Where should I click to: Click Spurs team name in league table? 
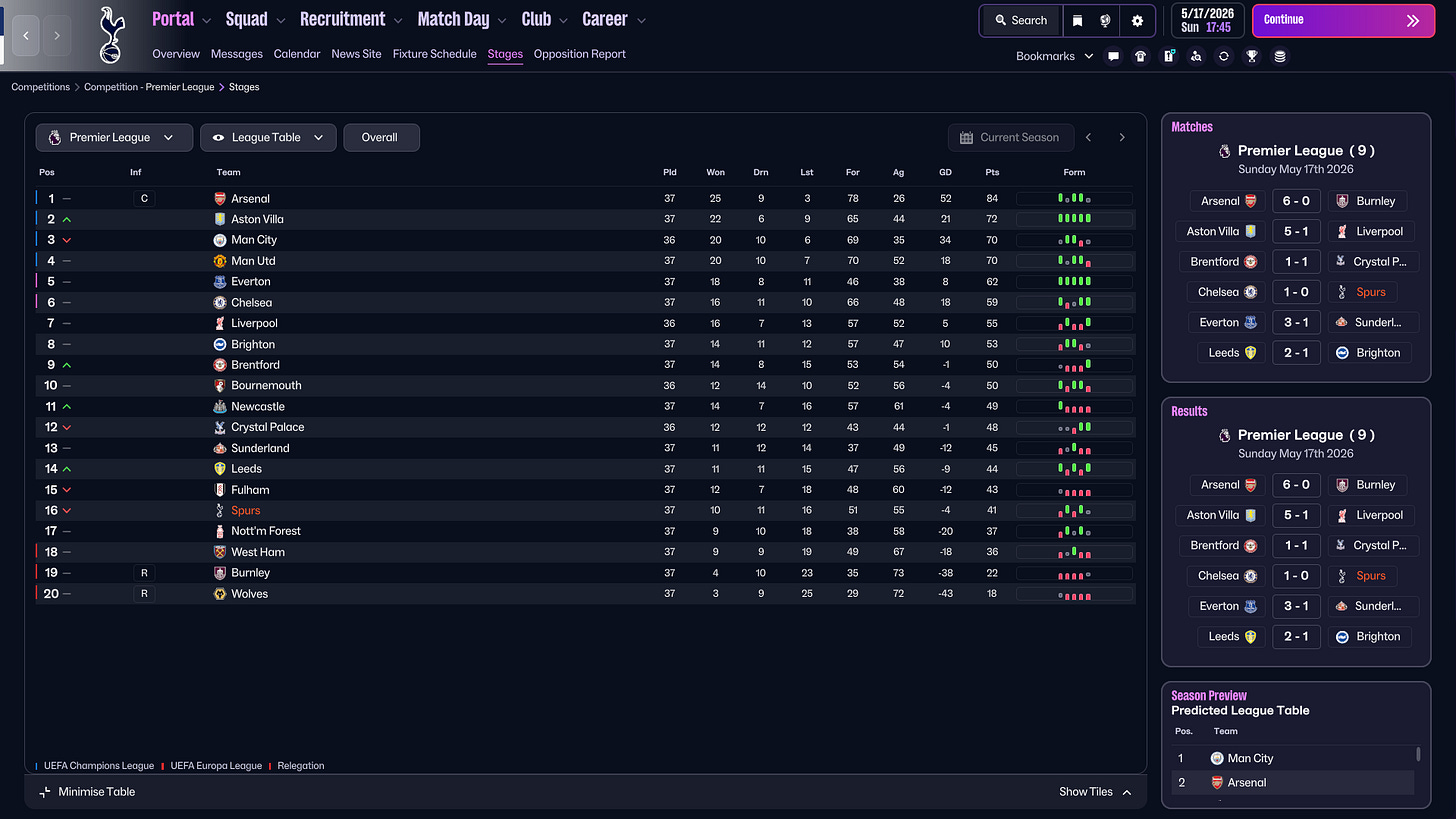(246, 510)
